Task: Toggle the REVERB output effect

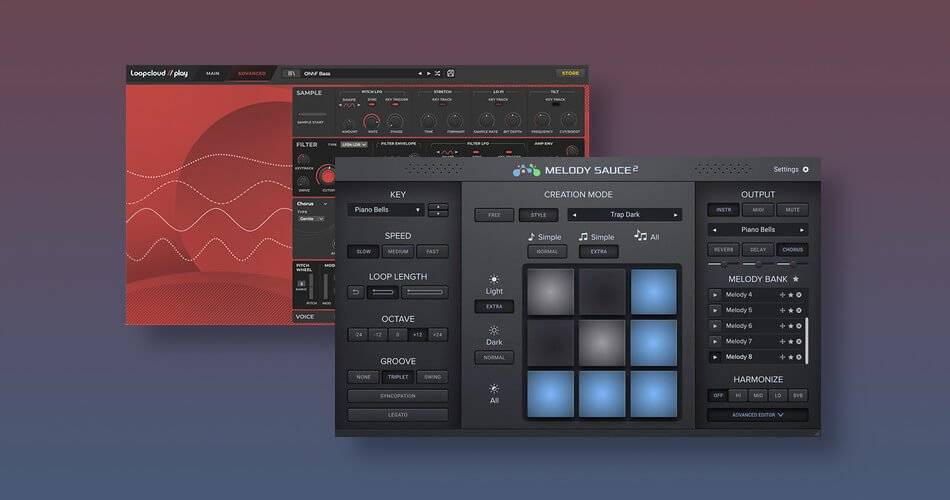Action: click(723, 250)
